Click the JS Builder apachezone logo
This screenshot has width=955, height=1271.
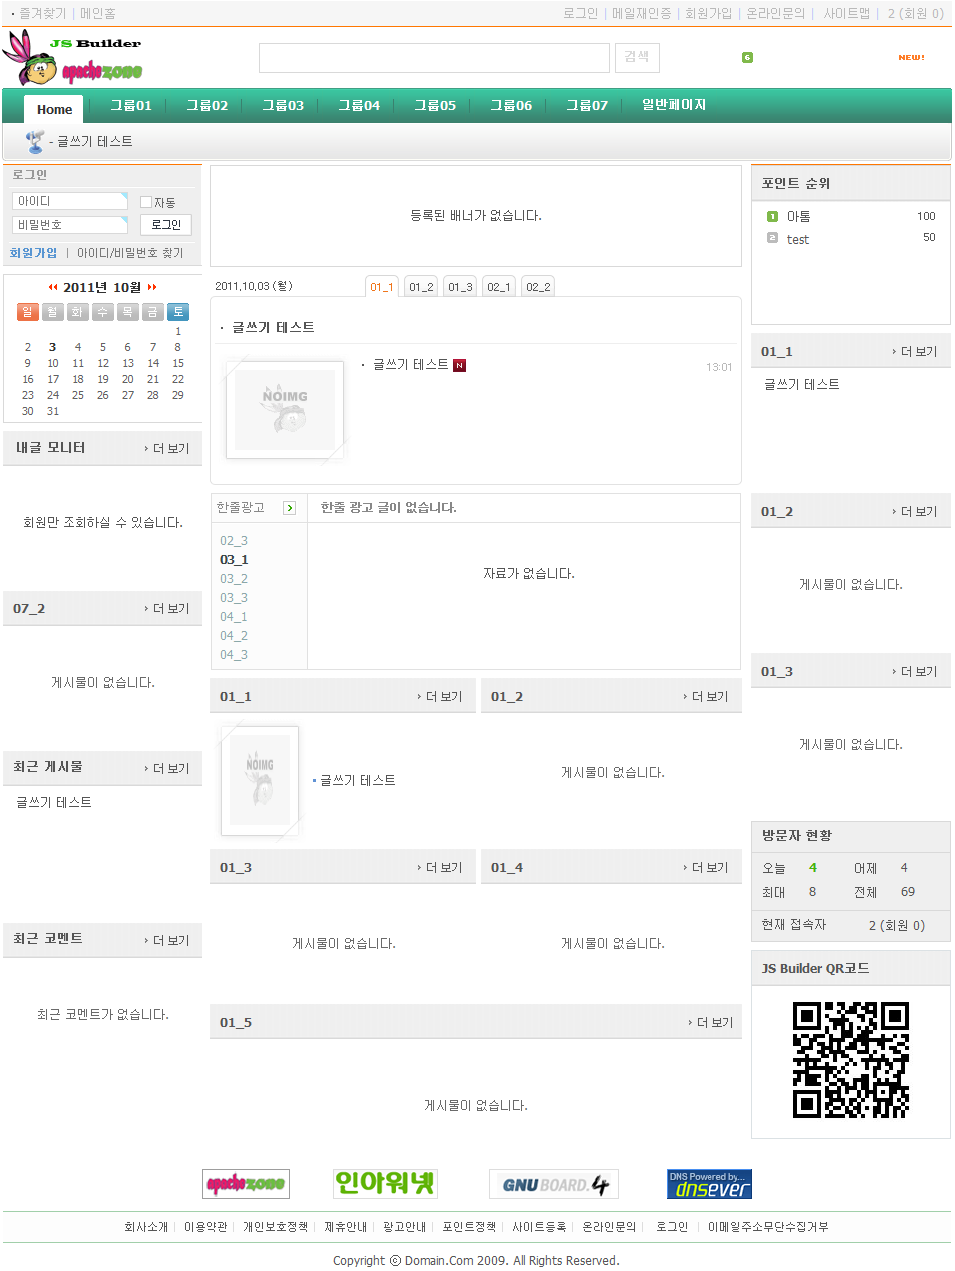pyautogui.click(x=72, y=58)
